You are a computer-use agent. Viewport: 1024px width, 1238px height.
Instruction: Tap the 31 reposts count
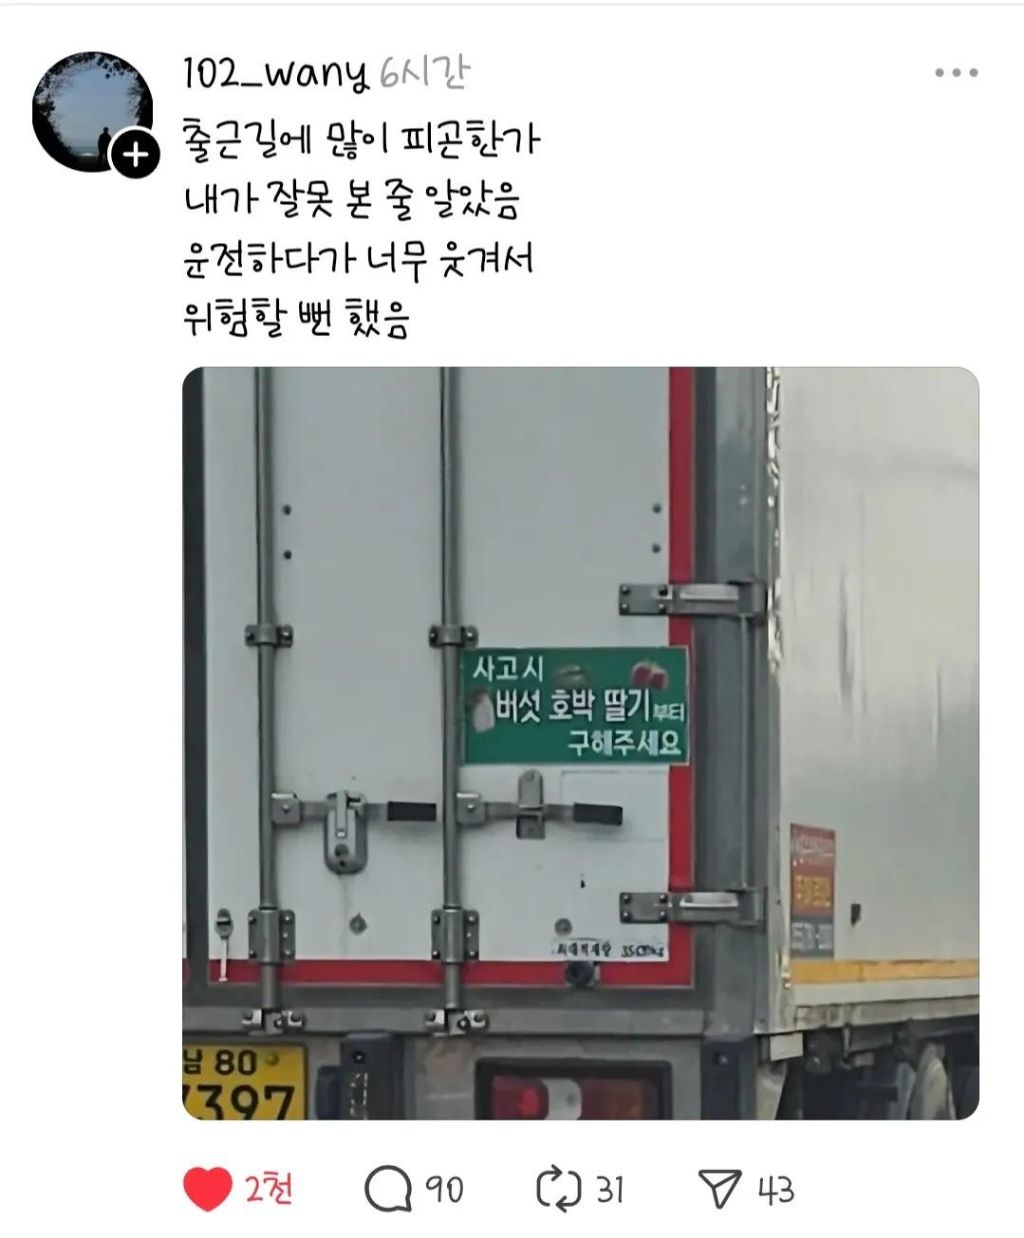click(x=610, y=1189)
